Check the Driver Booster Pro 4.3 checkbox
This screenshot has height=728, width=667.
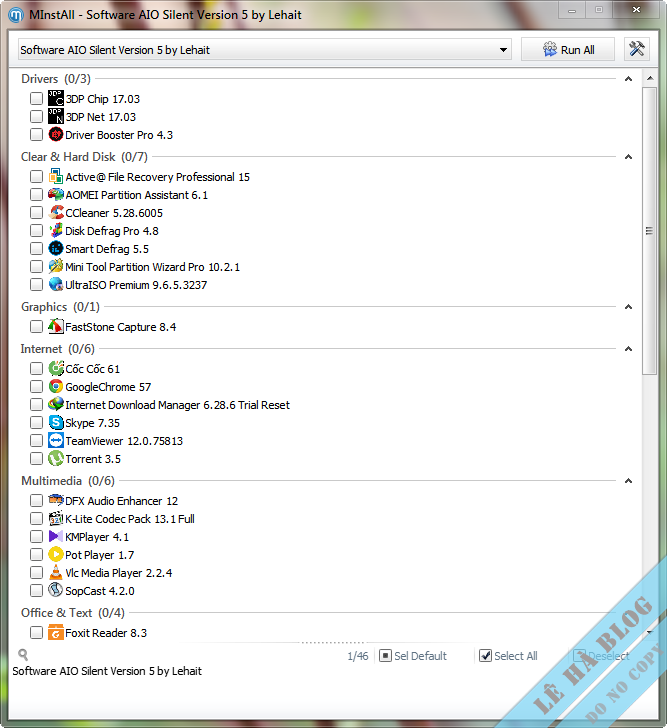coord(36,135)
